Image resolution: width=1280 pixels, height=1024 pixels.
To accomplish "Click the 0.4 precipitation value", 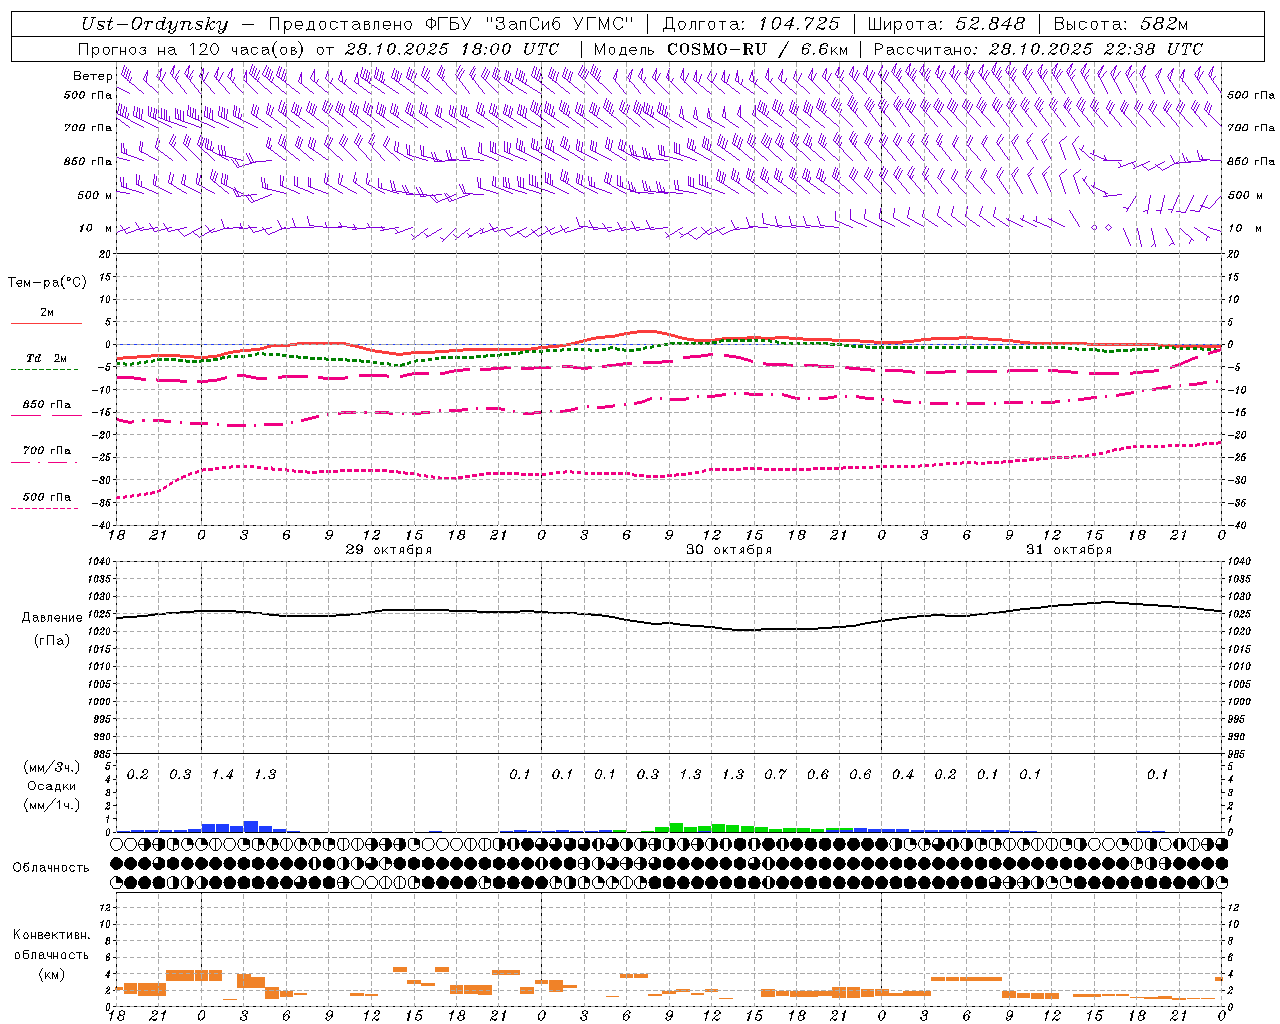I will (903, 775).
